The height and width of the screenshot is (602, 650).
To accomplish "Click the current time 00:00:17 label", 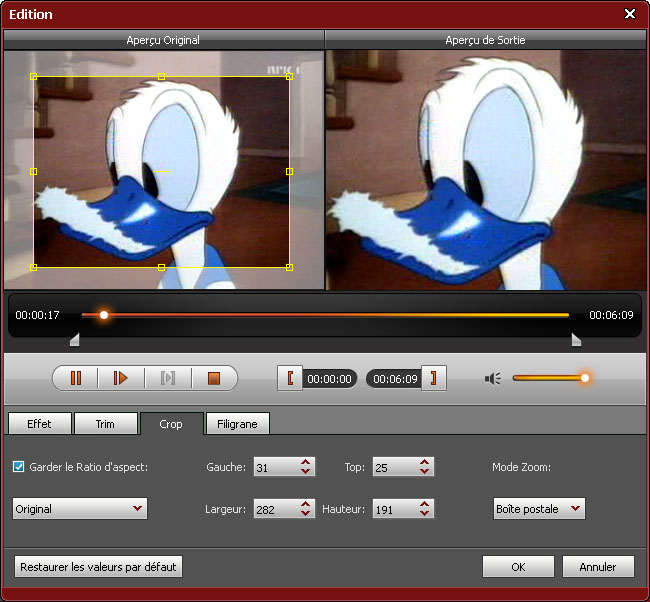I will (x=37, y=315).
